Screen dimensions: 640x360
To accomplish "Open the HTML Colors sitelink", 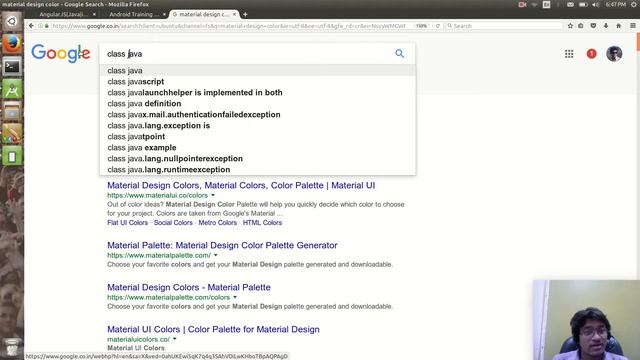I will click(262, 222).
